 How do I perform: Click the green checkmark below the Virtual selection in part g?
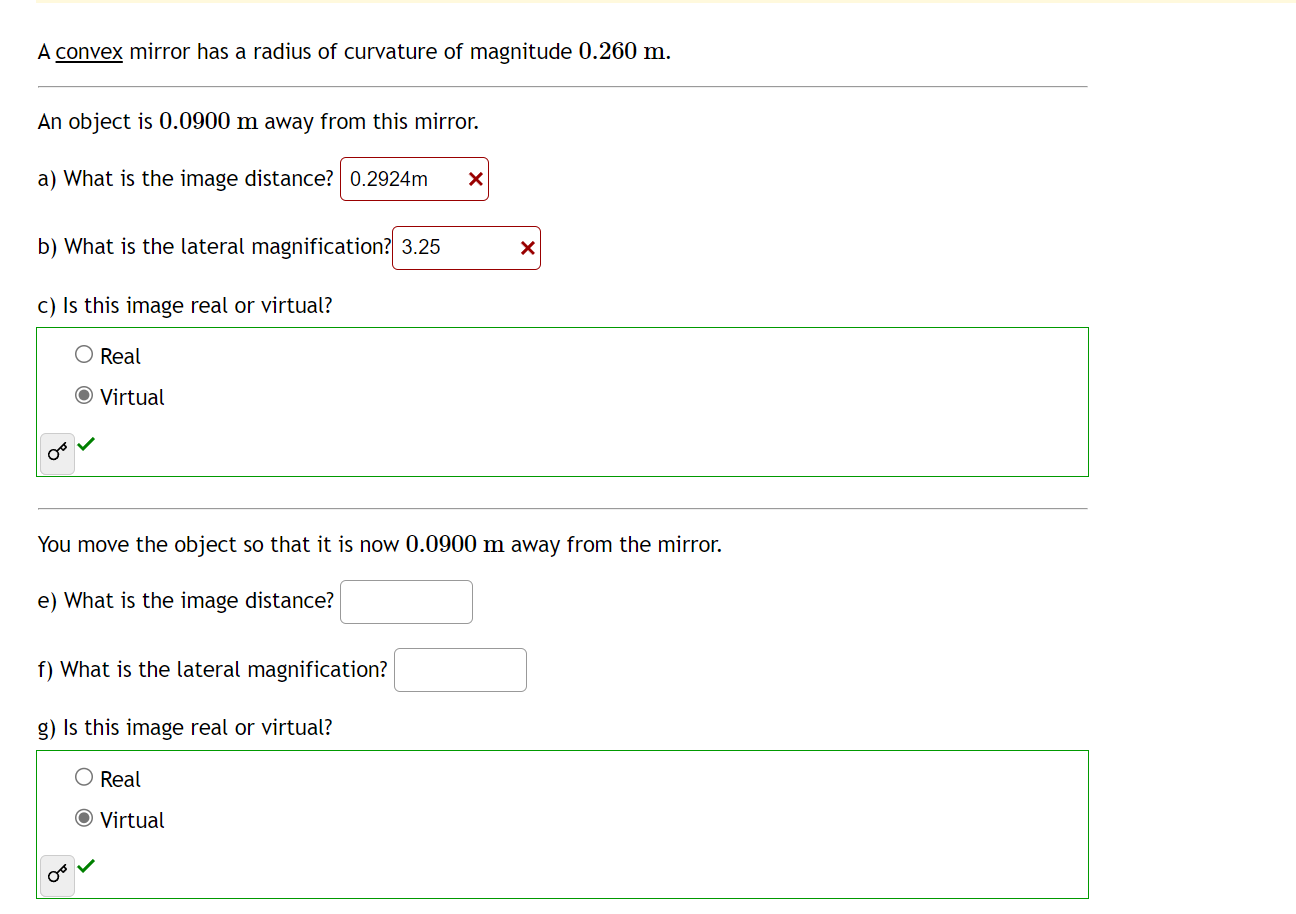[86, 866]
